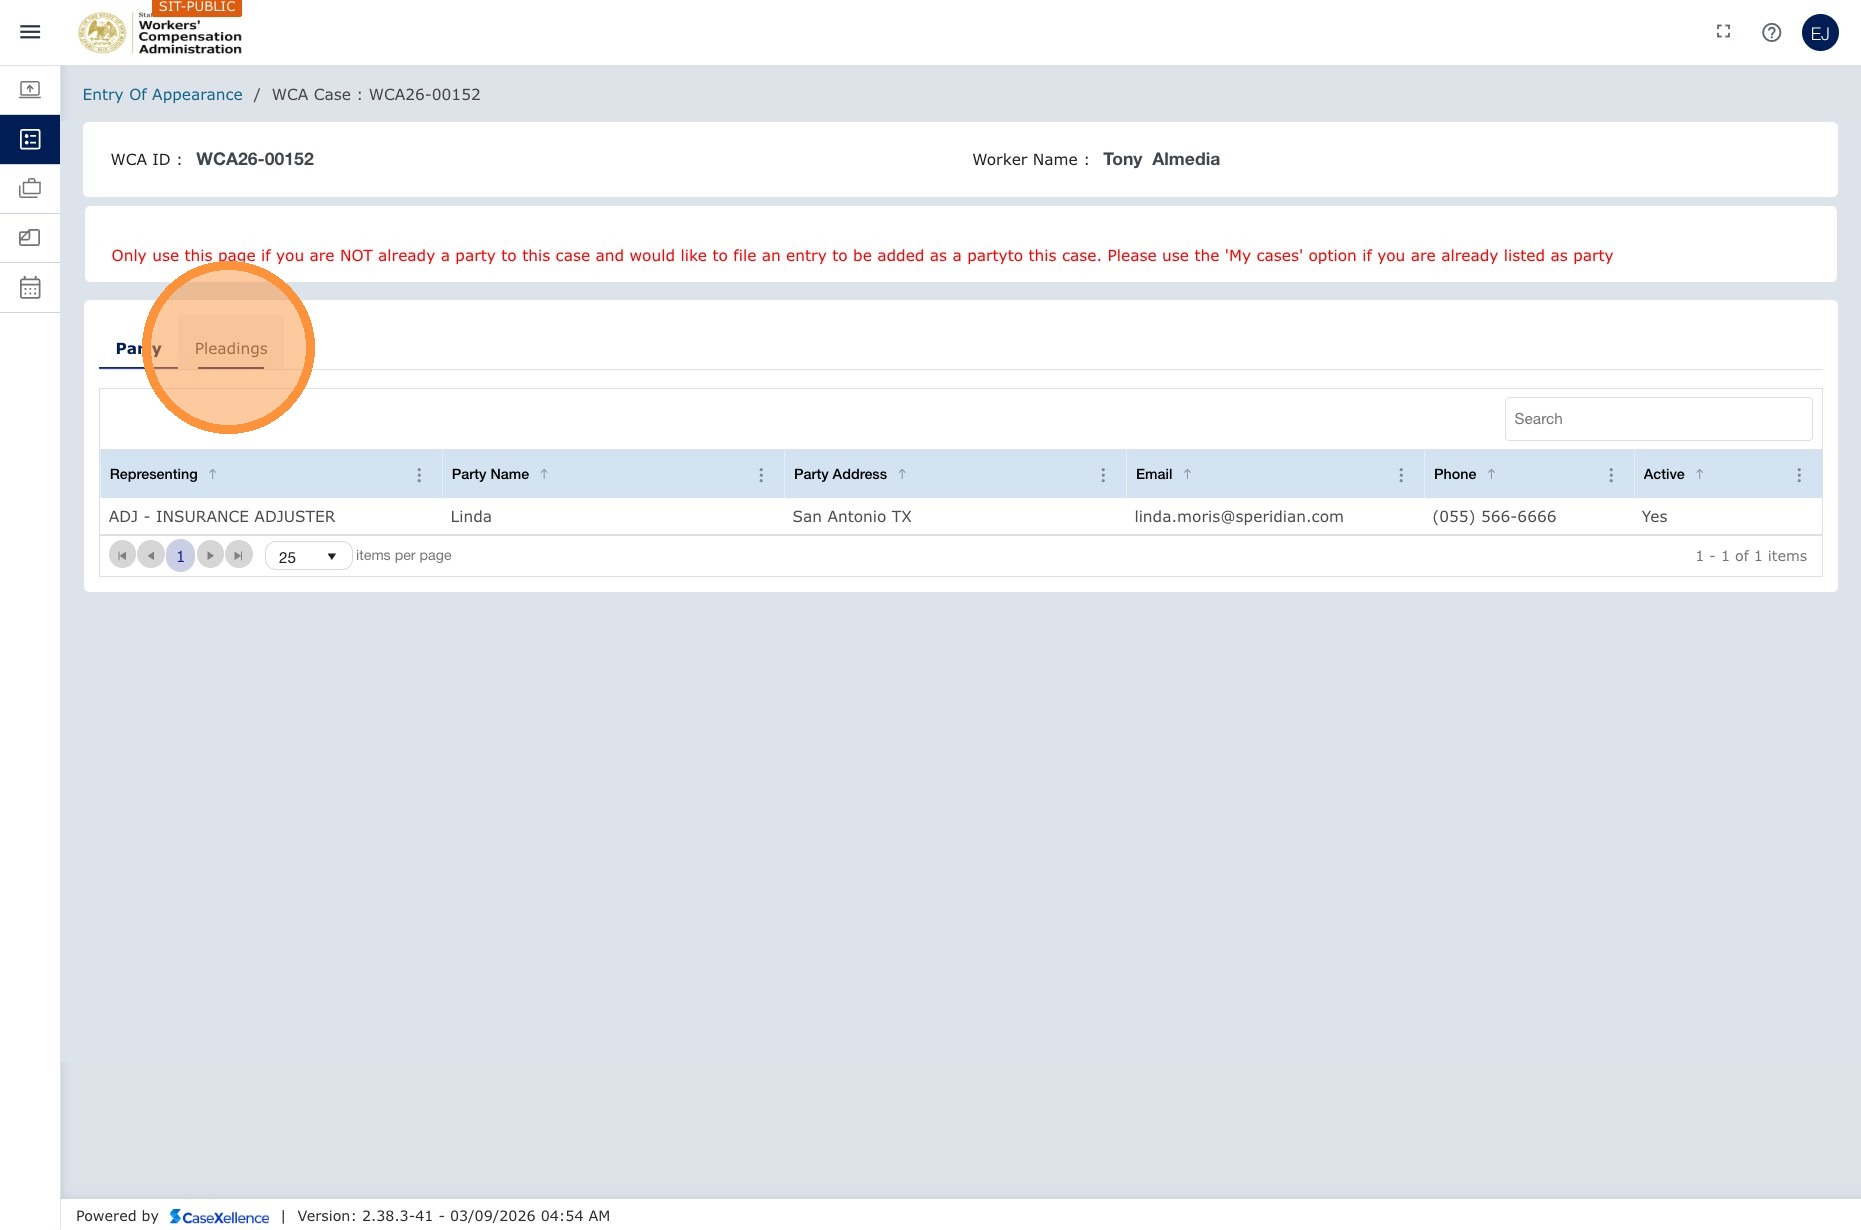Open Email column options menu
This screenshot has height=1230, width=1861.
1401,475
